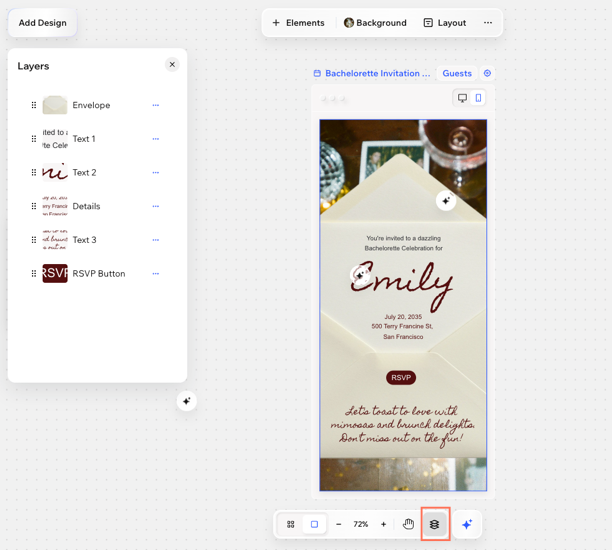Open more options for Text 1 layer
612x550 pixels.
(x=156, y=139)
